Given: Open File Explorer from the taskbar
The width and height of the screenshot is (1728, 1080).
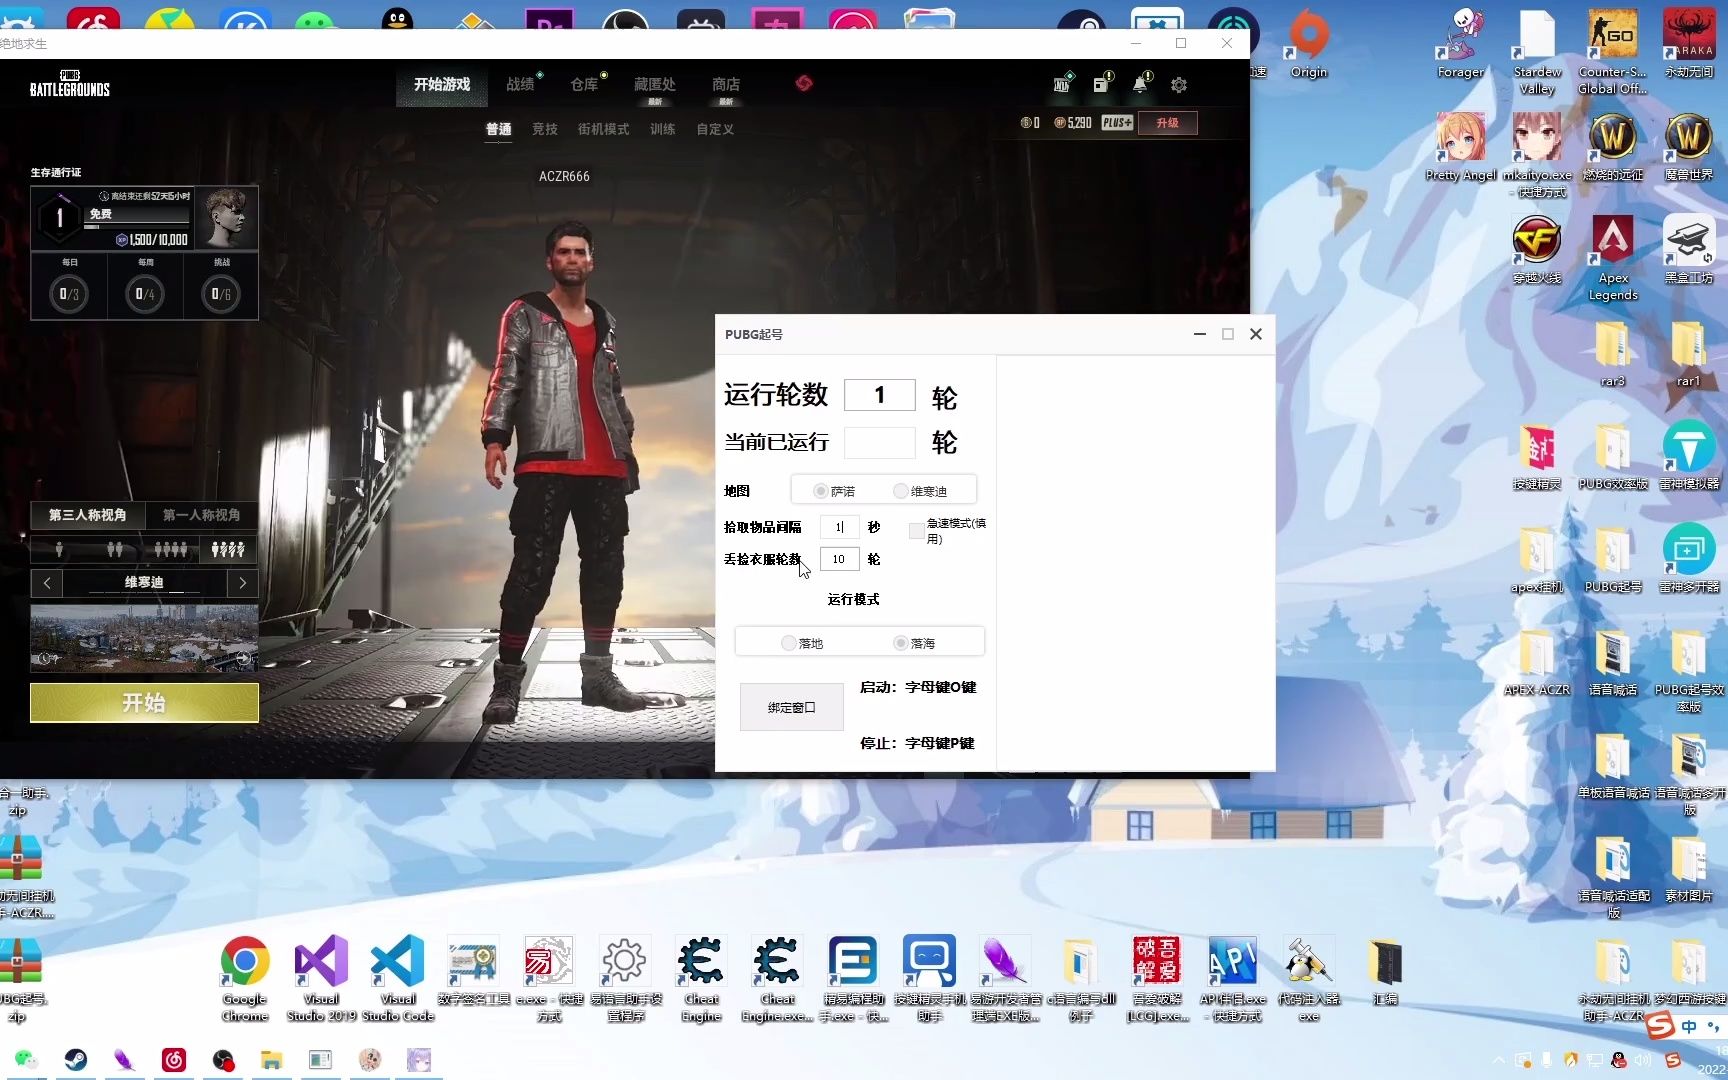Looking at the screenshot, I should click(x=271, y=1060).
